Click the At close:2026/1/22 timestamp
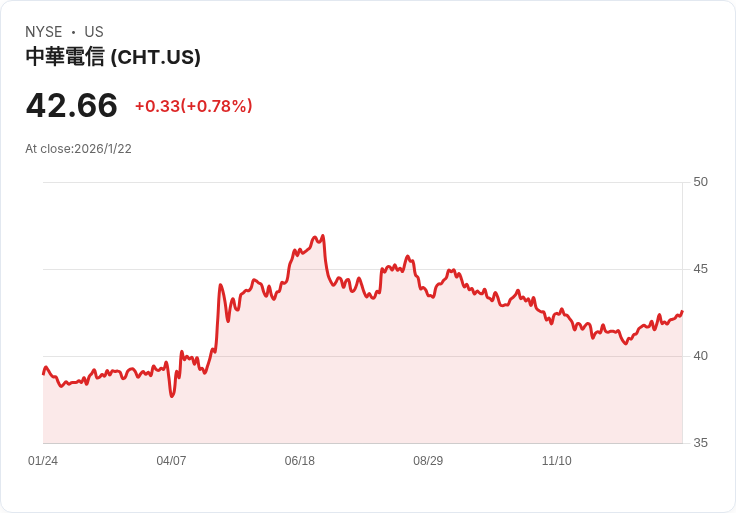736x513 pixels. coord(78,149)
